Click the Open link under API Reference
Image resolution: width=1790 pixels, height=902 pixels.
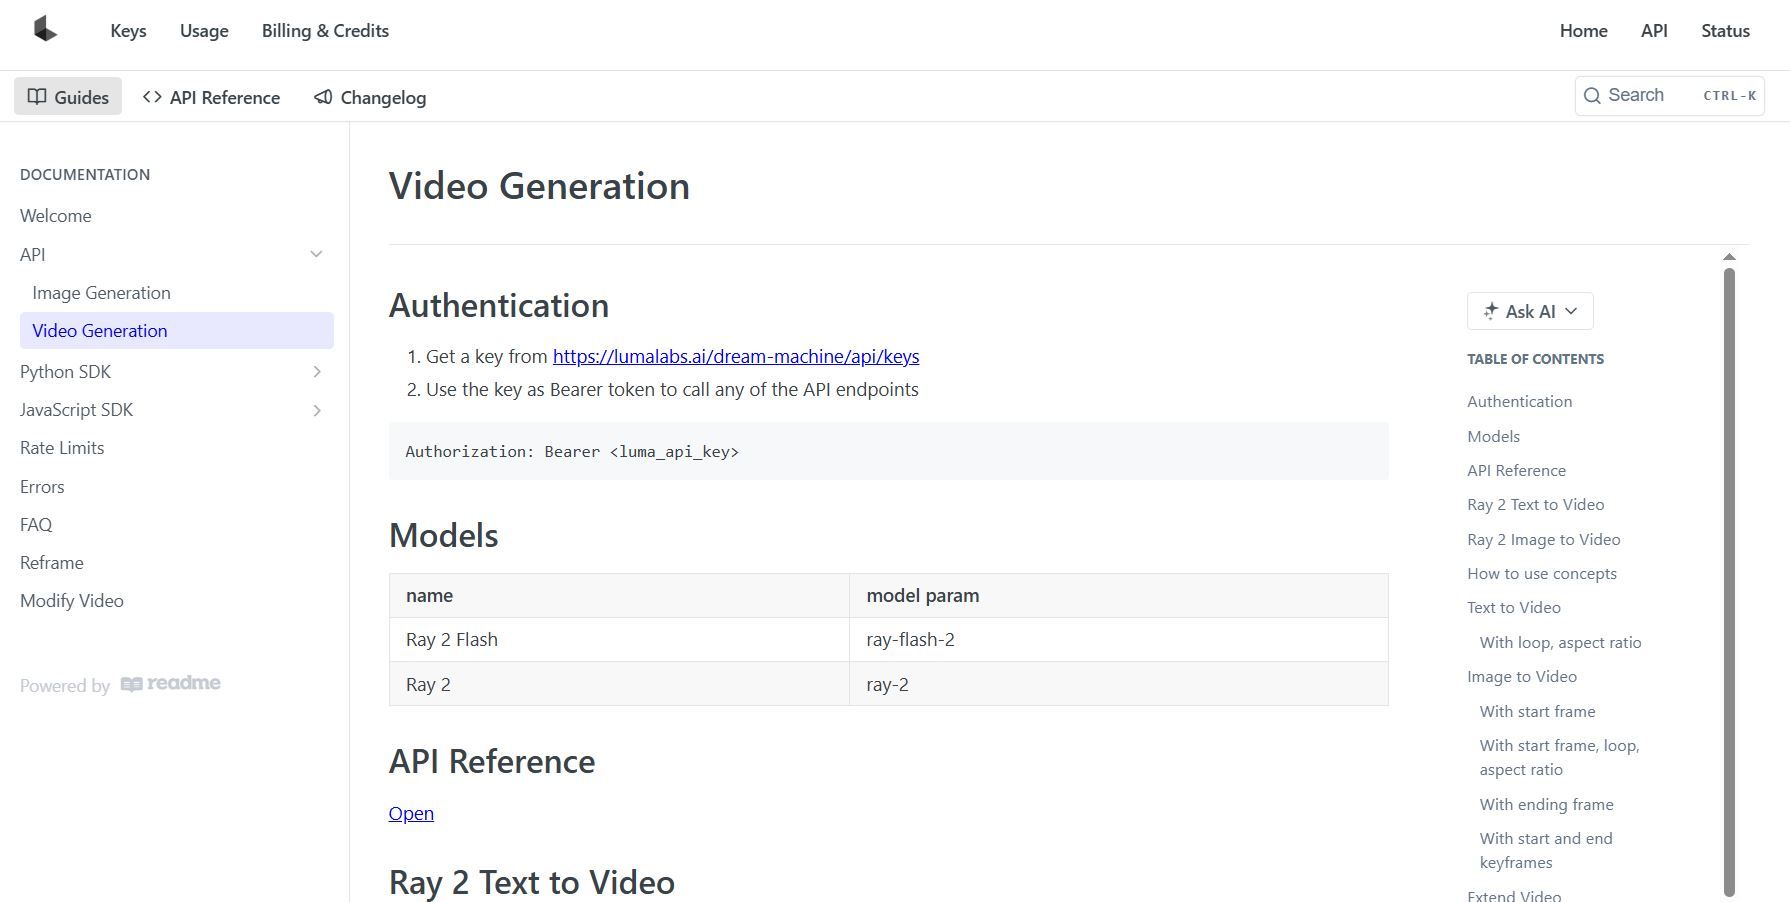coord(411,813)
